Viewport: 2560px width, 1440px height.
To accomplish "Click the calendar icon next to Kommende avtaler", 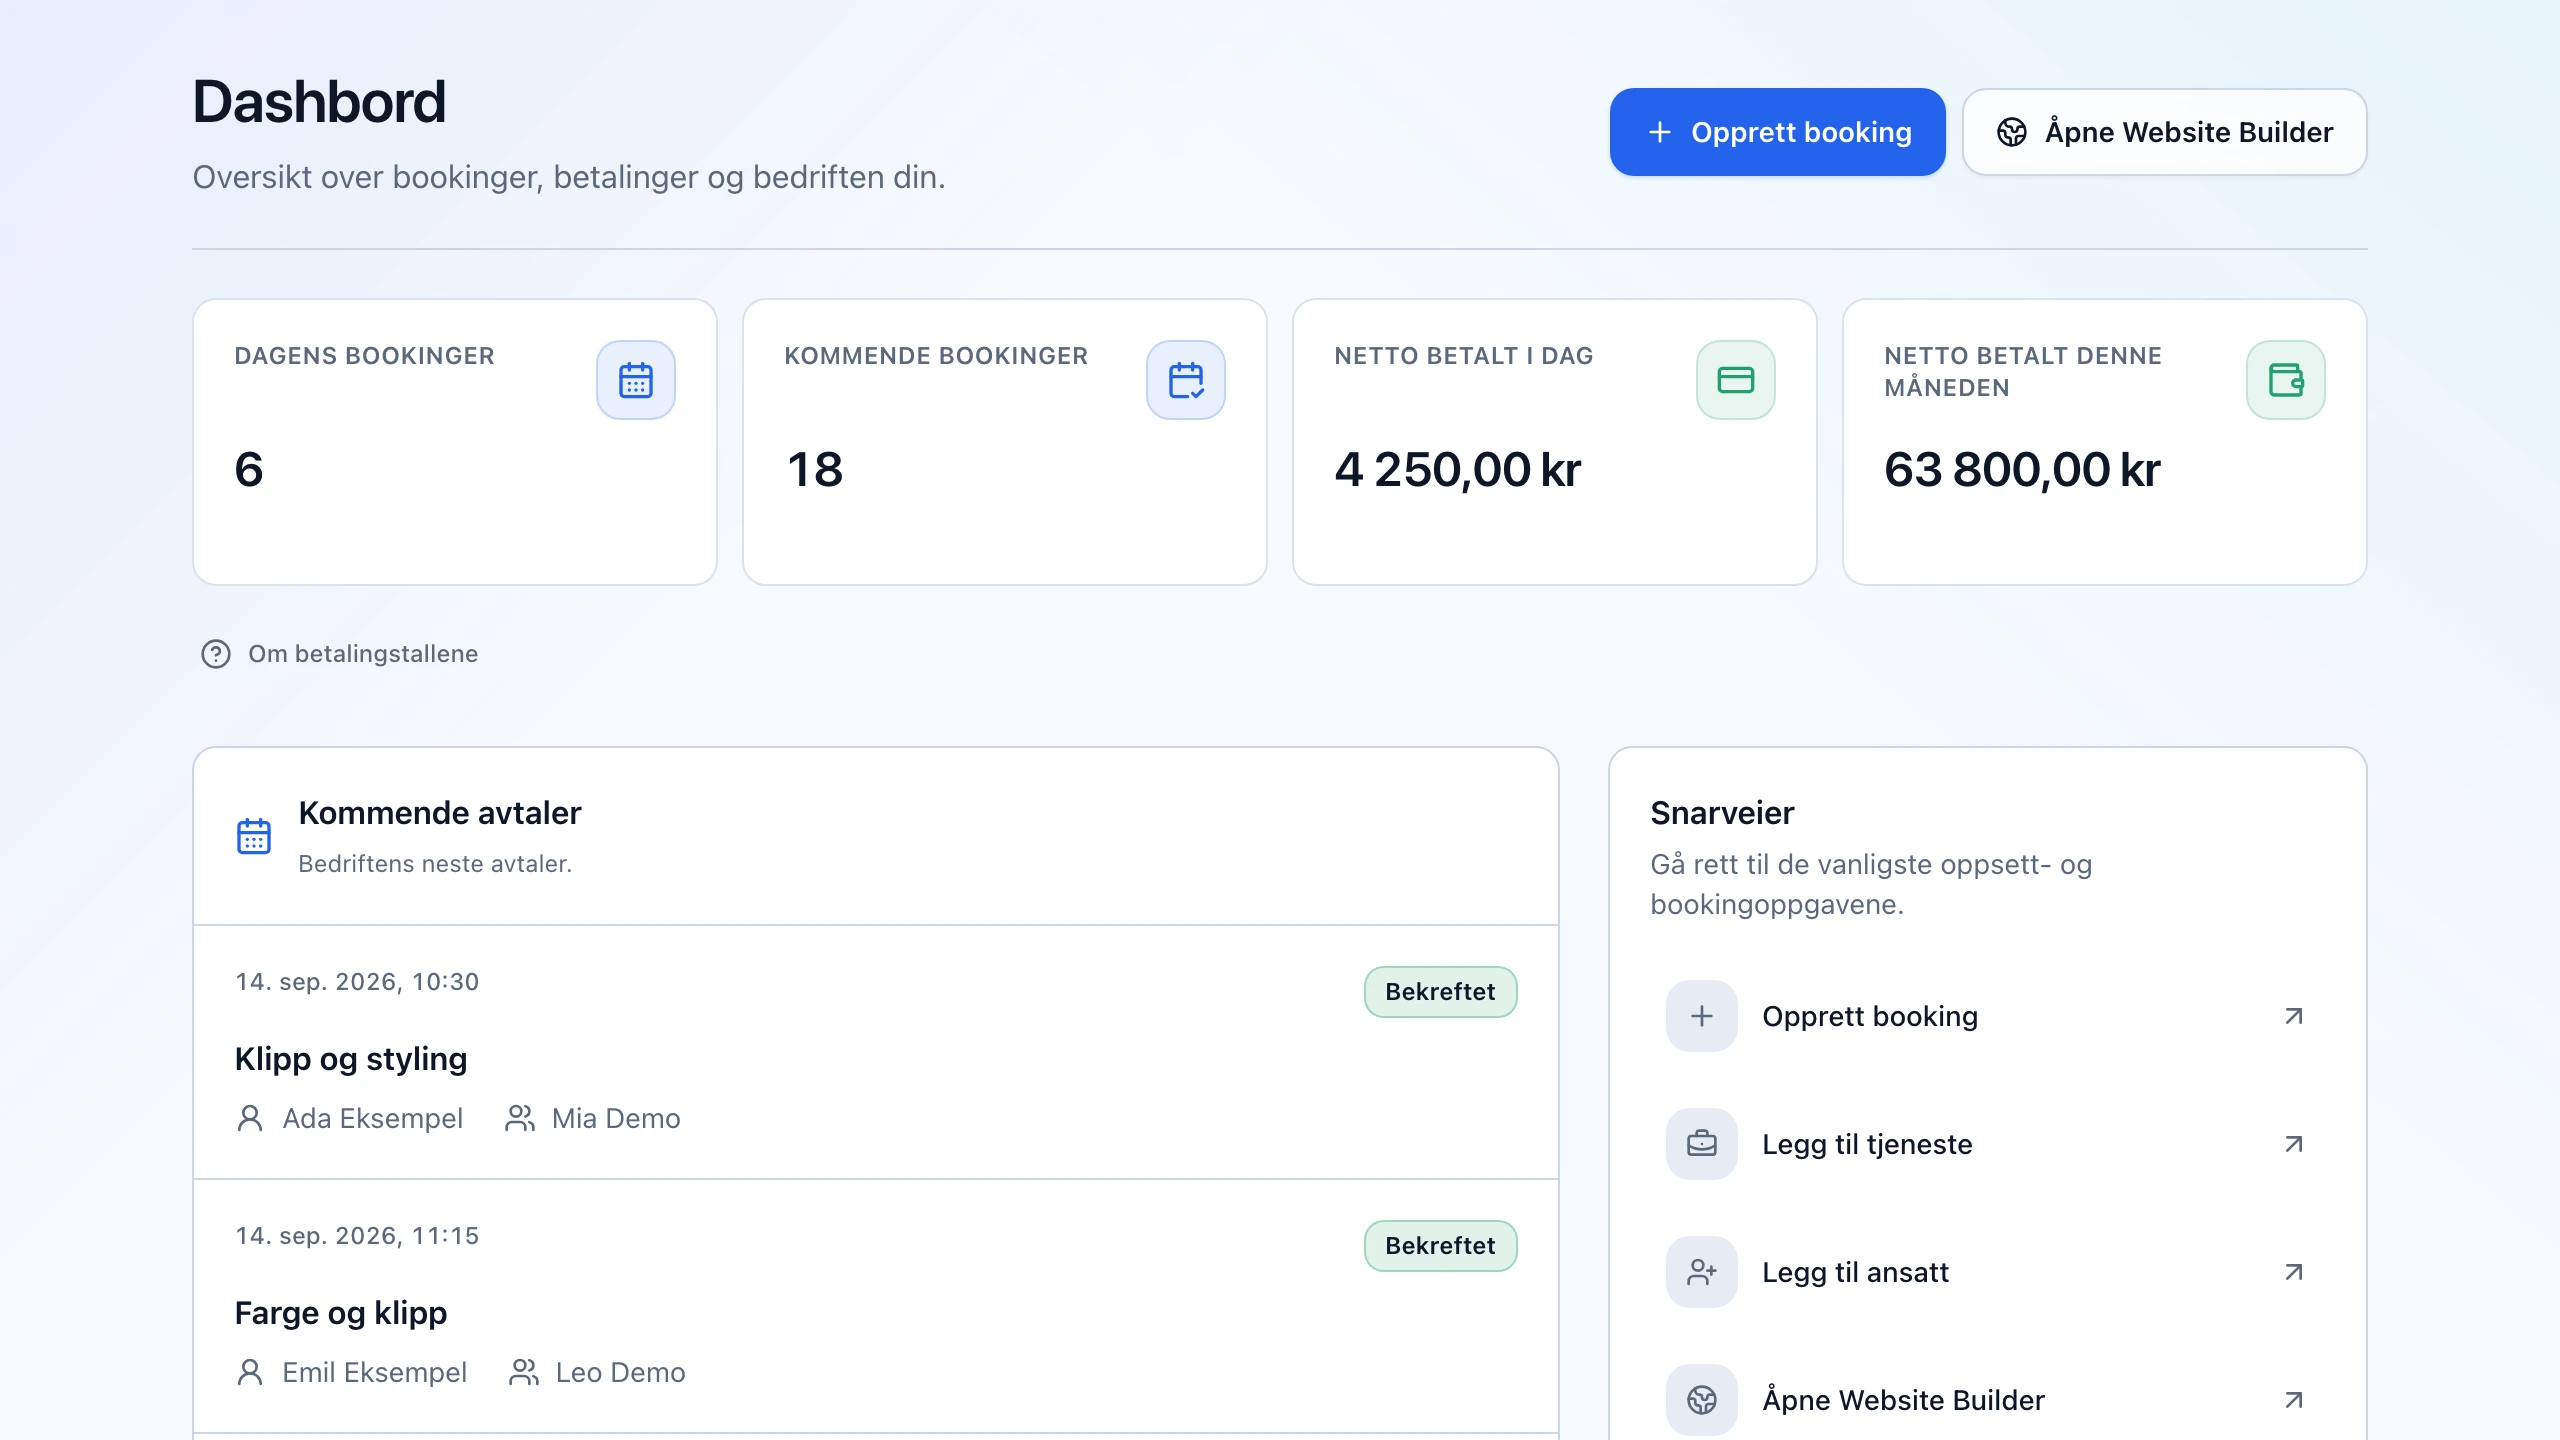I will (x=254, y=836).
